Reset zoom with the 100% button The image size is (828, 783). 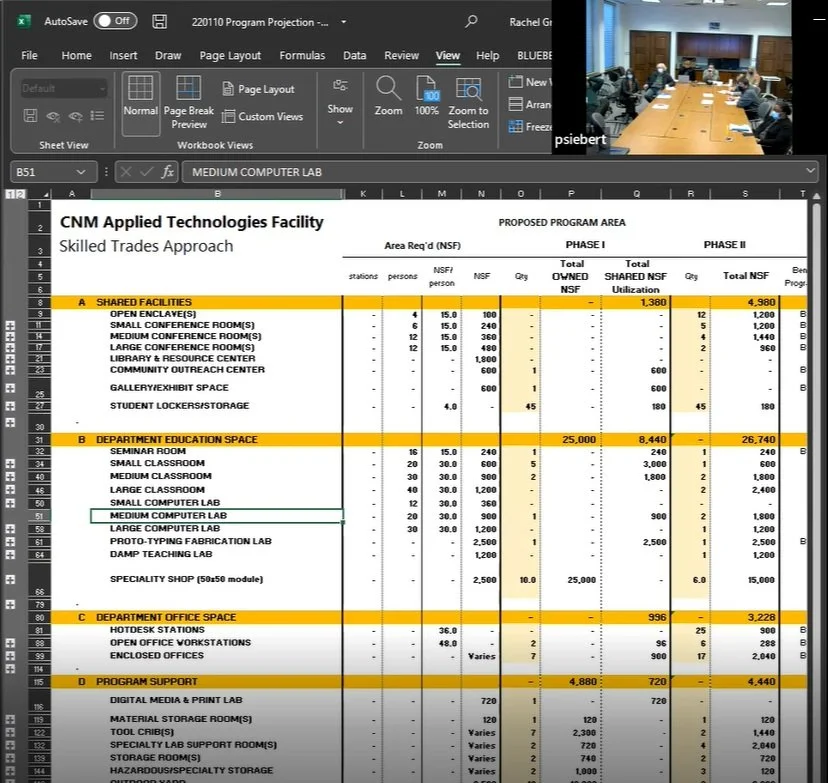[x=427, y=96]
